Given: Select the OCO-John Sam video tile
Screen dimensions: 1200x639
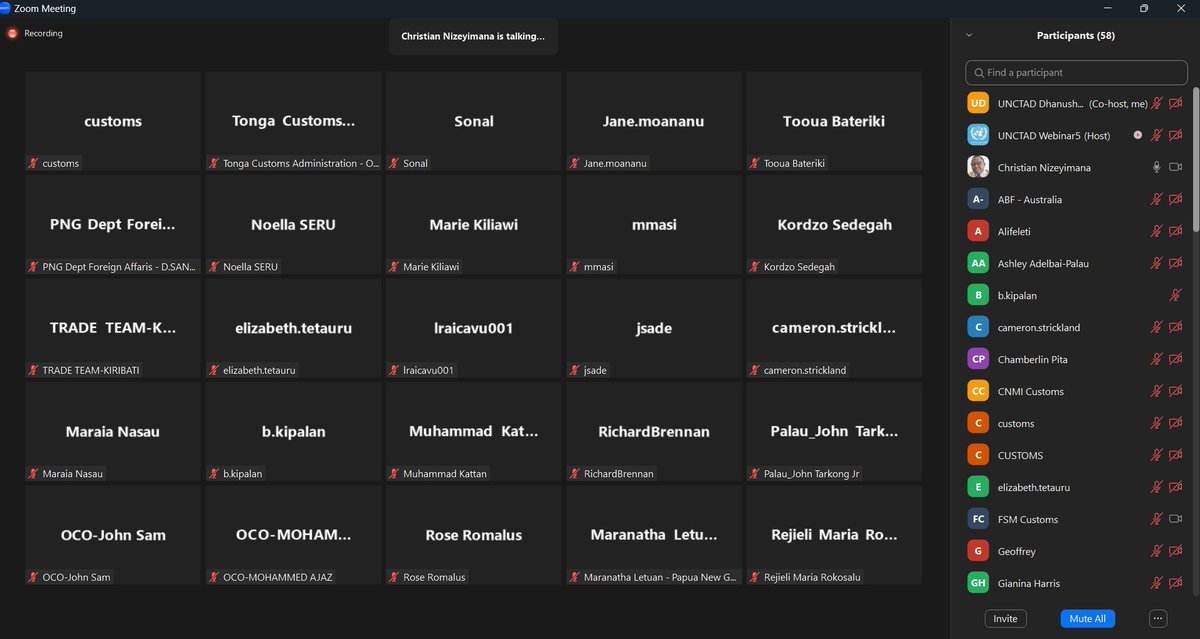Looking at the screenshot, I should pyautogui.click(x=113, y=535).
